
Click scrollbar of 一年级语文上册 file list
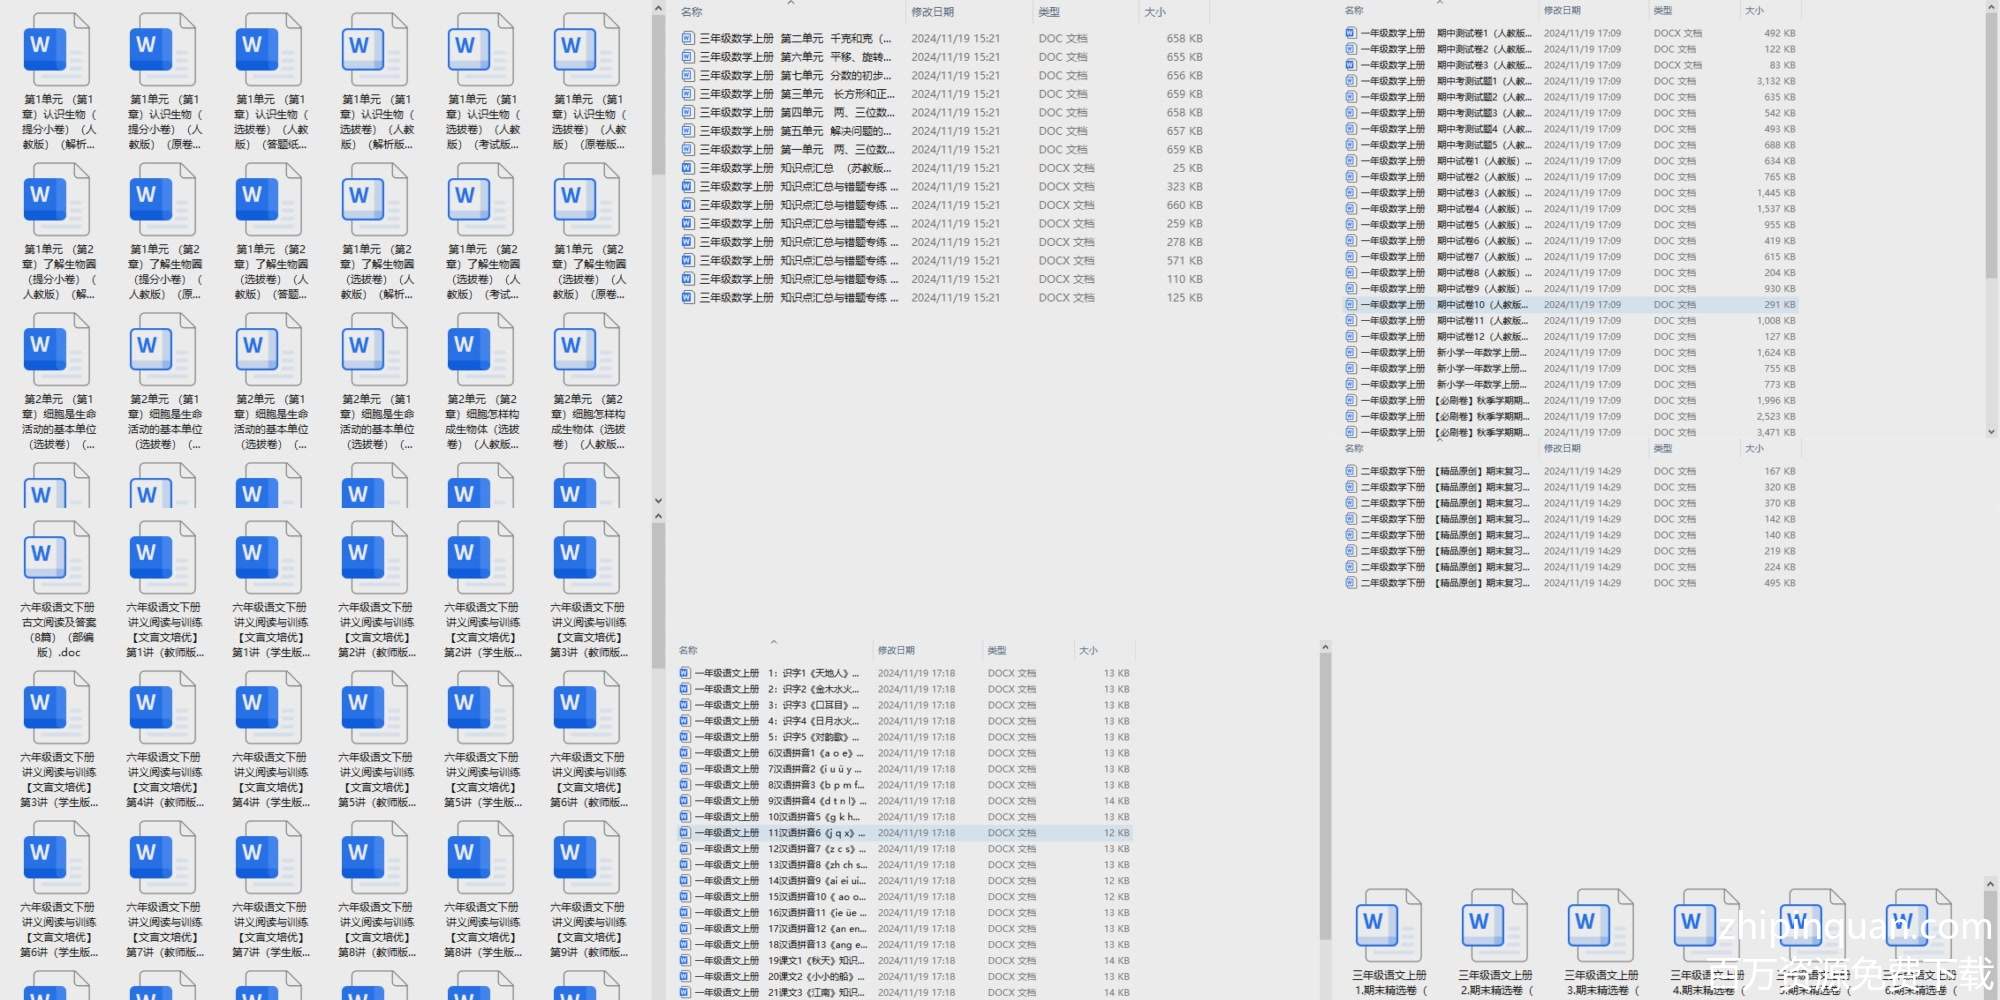pyautogui.click(x=1325, y=800)
